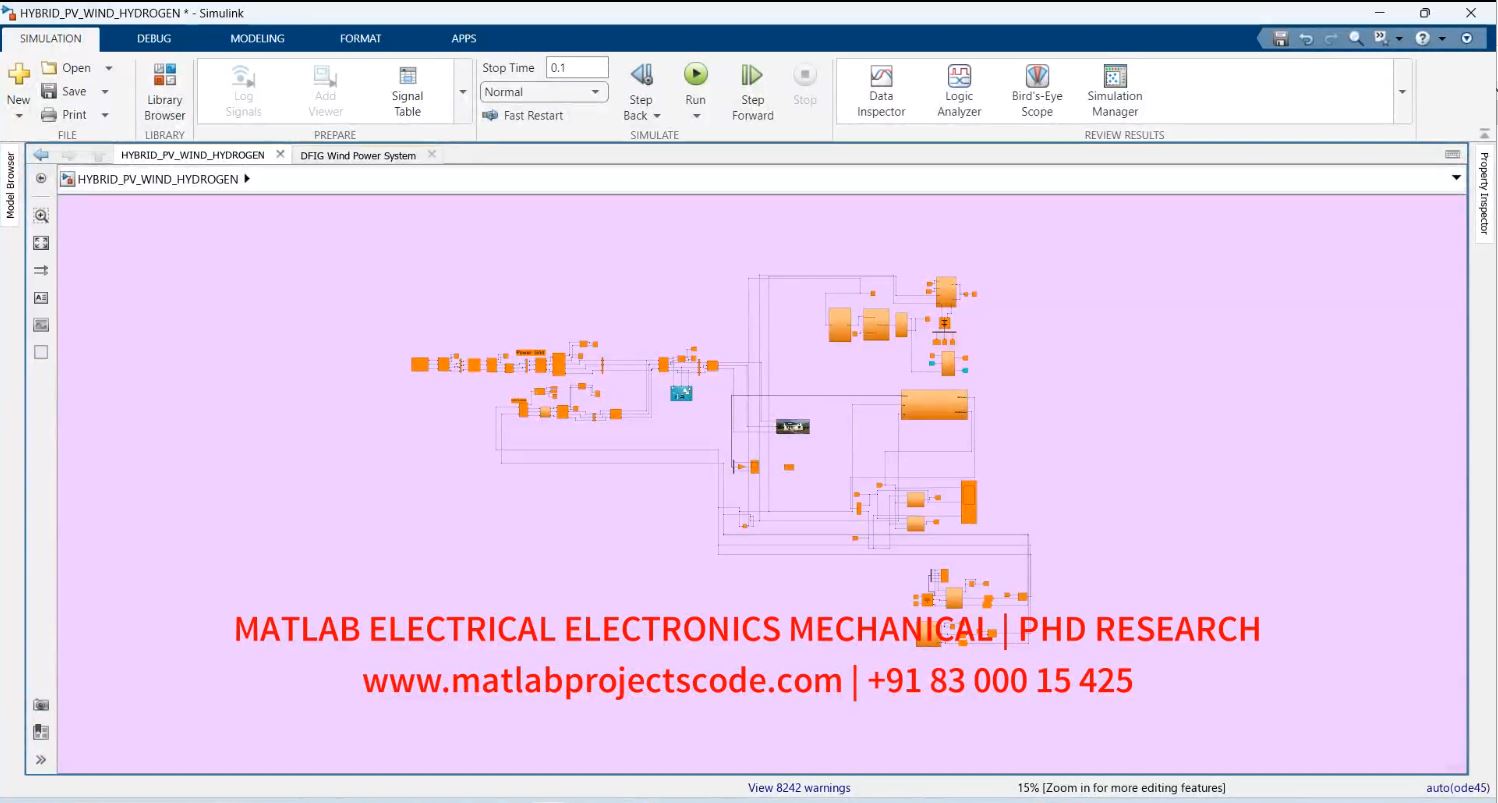Select the Zoom tool in the palette sidebar
This screenshot has width=1498, height=803.
coord(40,215)
